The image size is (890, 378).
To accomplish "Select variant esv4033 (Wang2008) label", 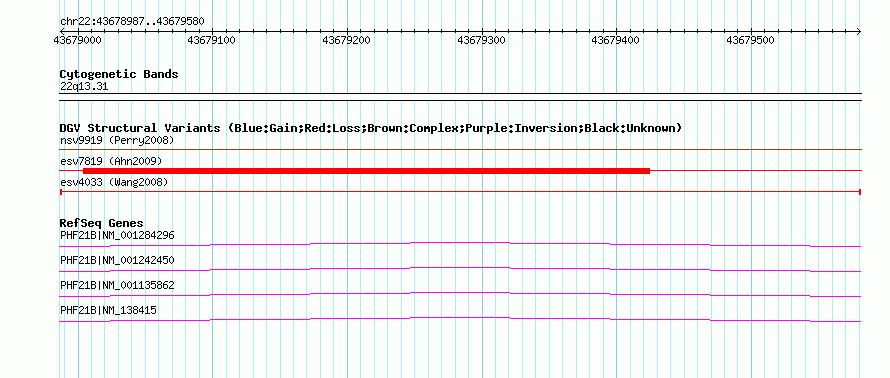I will tap(114, 182).
